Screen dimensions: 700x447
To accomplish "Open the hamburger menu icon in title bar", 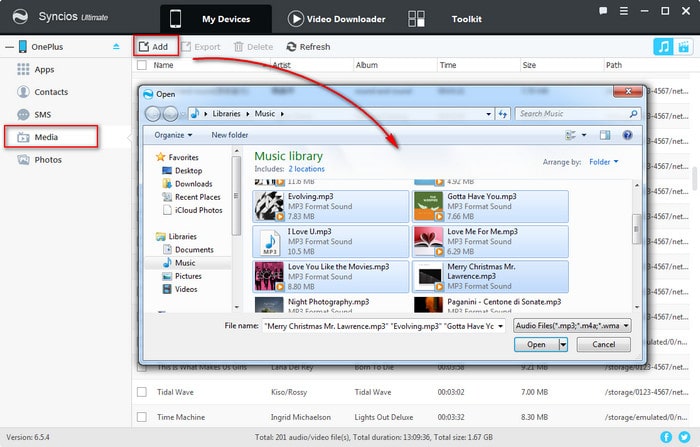I will (624, 11).
